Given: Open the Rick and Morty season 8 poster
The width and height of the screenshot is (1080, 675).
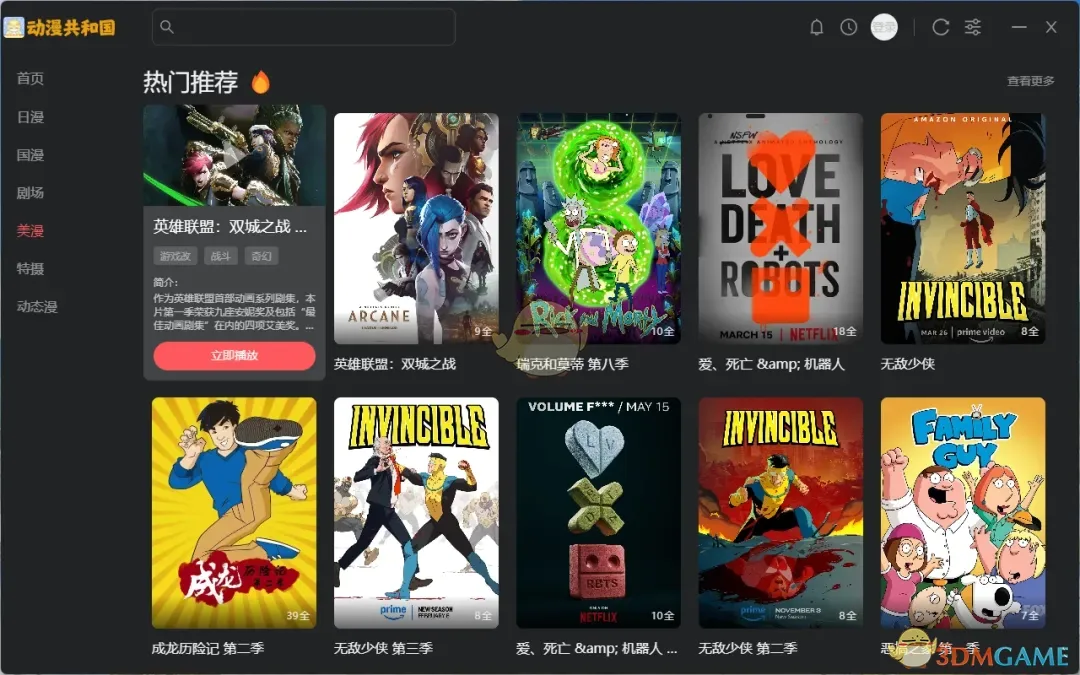Looking at the screenshot, I should (x=599, y=229).
